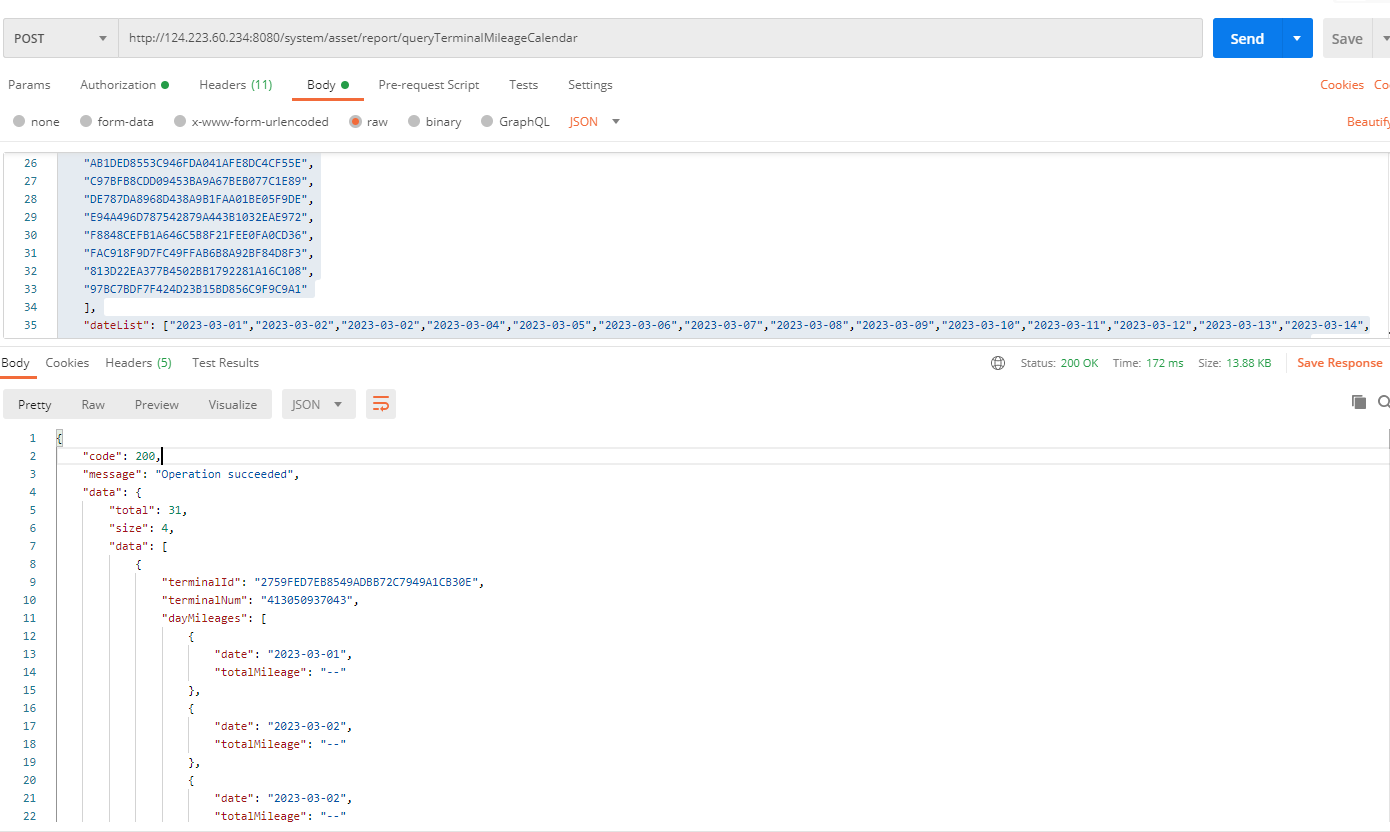Expand the Send button dropdown arrow
The height and width of the screenshot is (832, 1390).
click(x=1296, y=39)
